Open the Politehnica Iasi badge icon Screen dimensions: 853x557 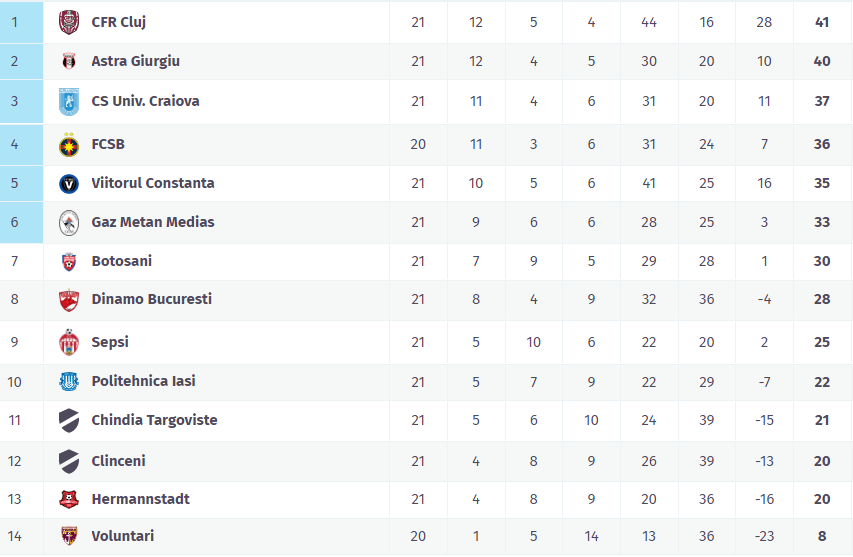[x=68, y=381]
